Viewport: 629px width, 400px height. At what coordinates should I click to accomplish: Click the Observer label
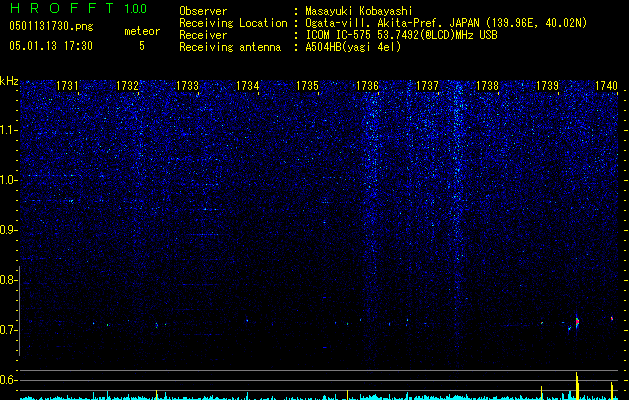[203, 11]
